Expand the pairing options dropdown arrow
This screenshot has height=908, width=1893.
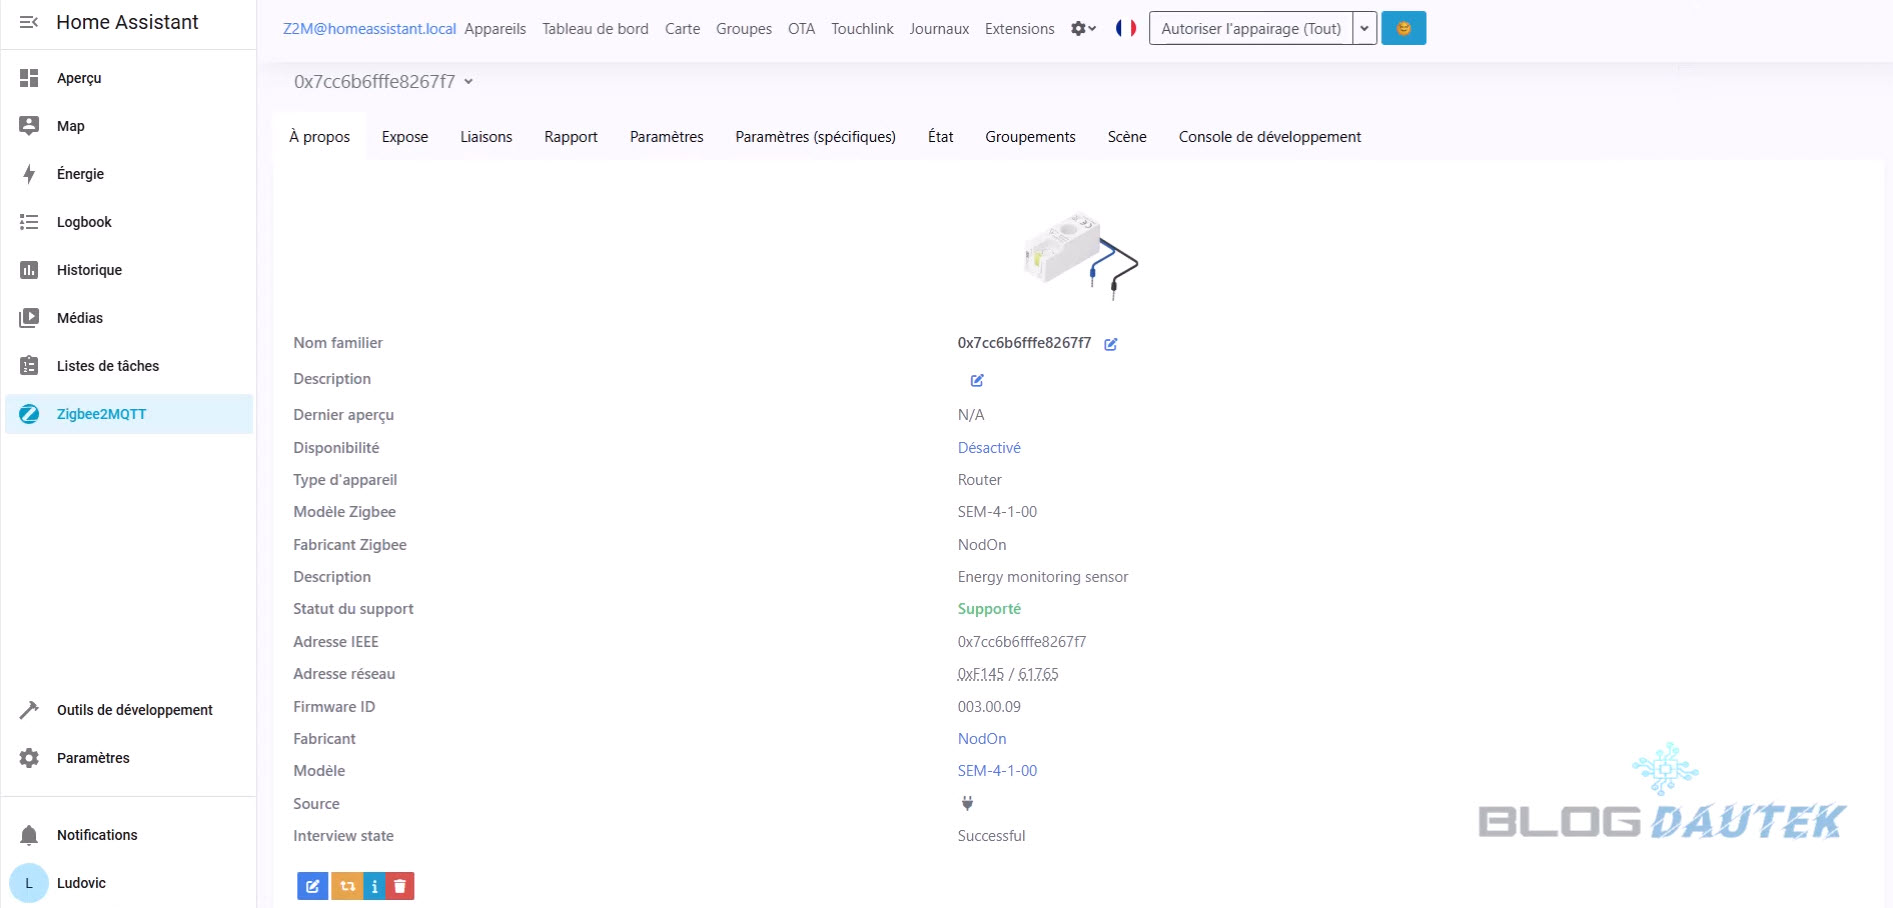(x=1364, y=28)
